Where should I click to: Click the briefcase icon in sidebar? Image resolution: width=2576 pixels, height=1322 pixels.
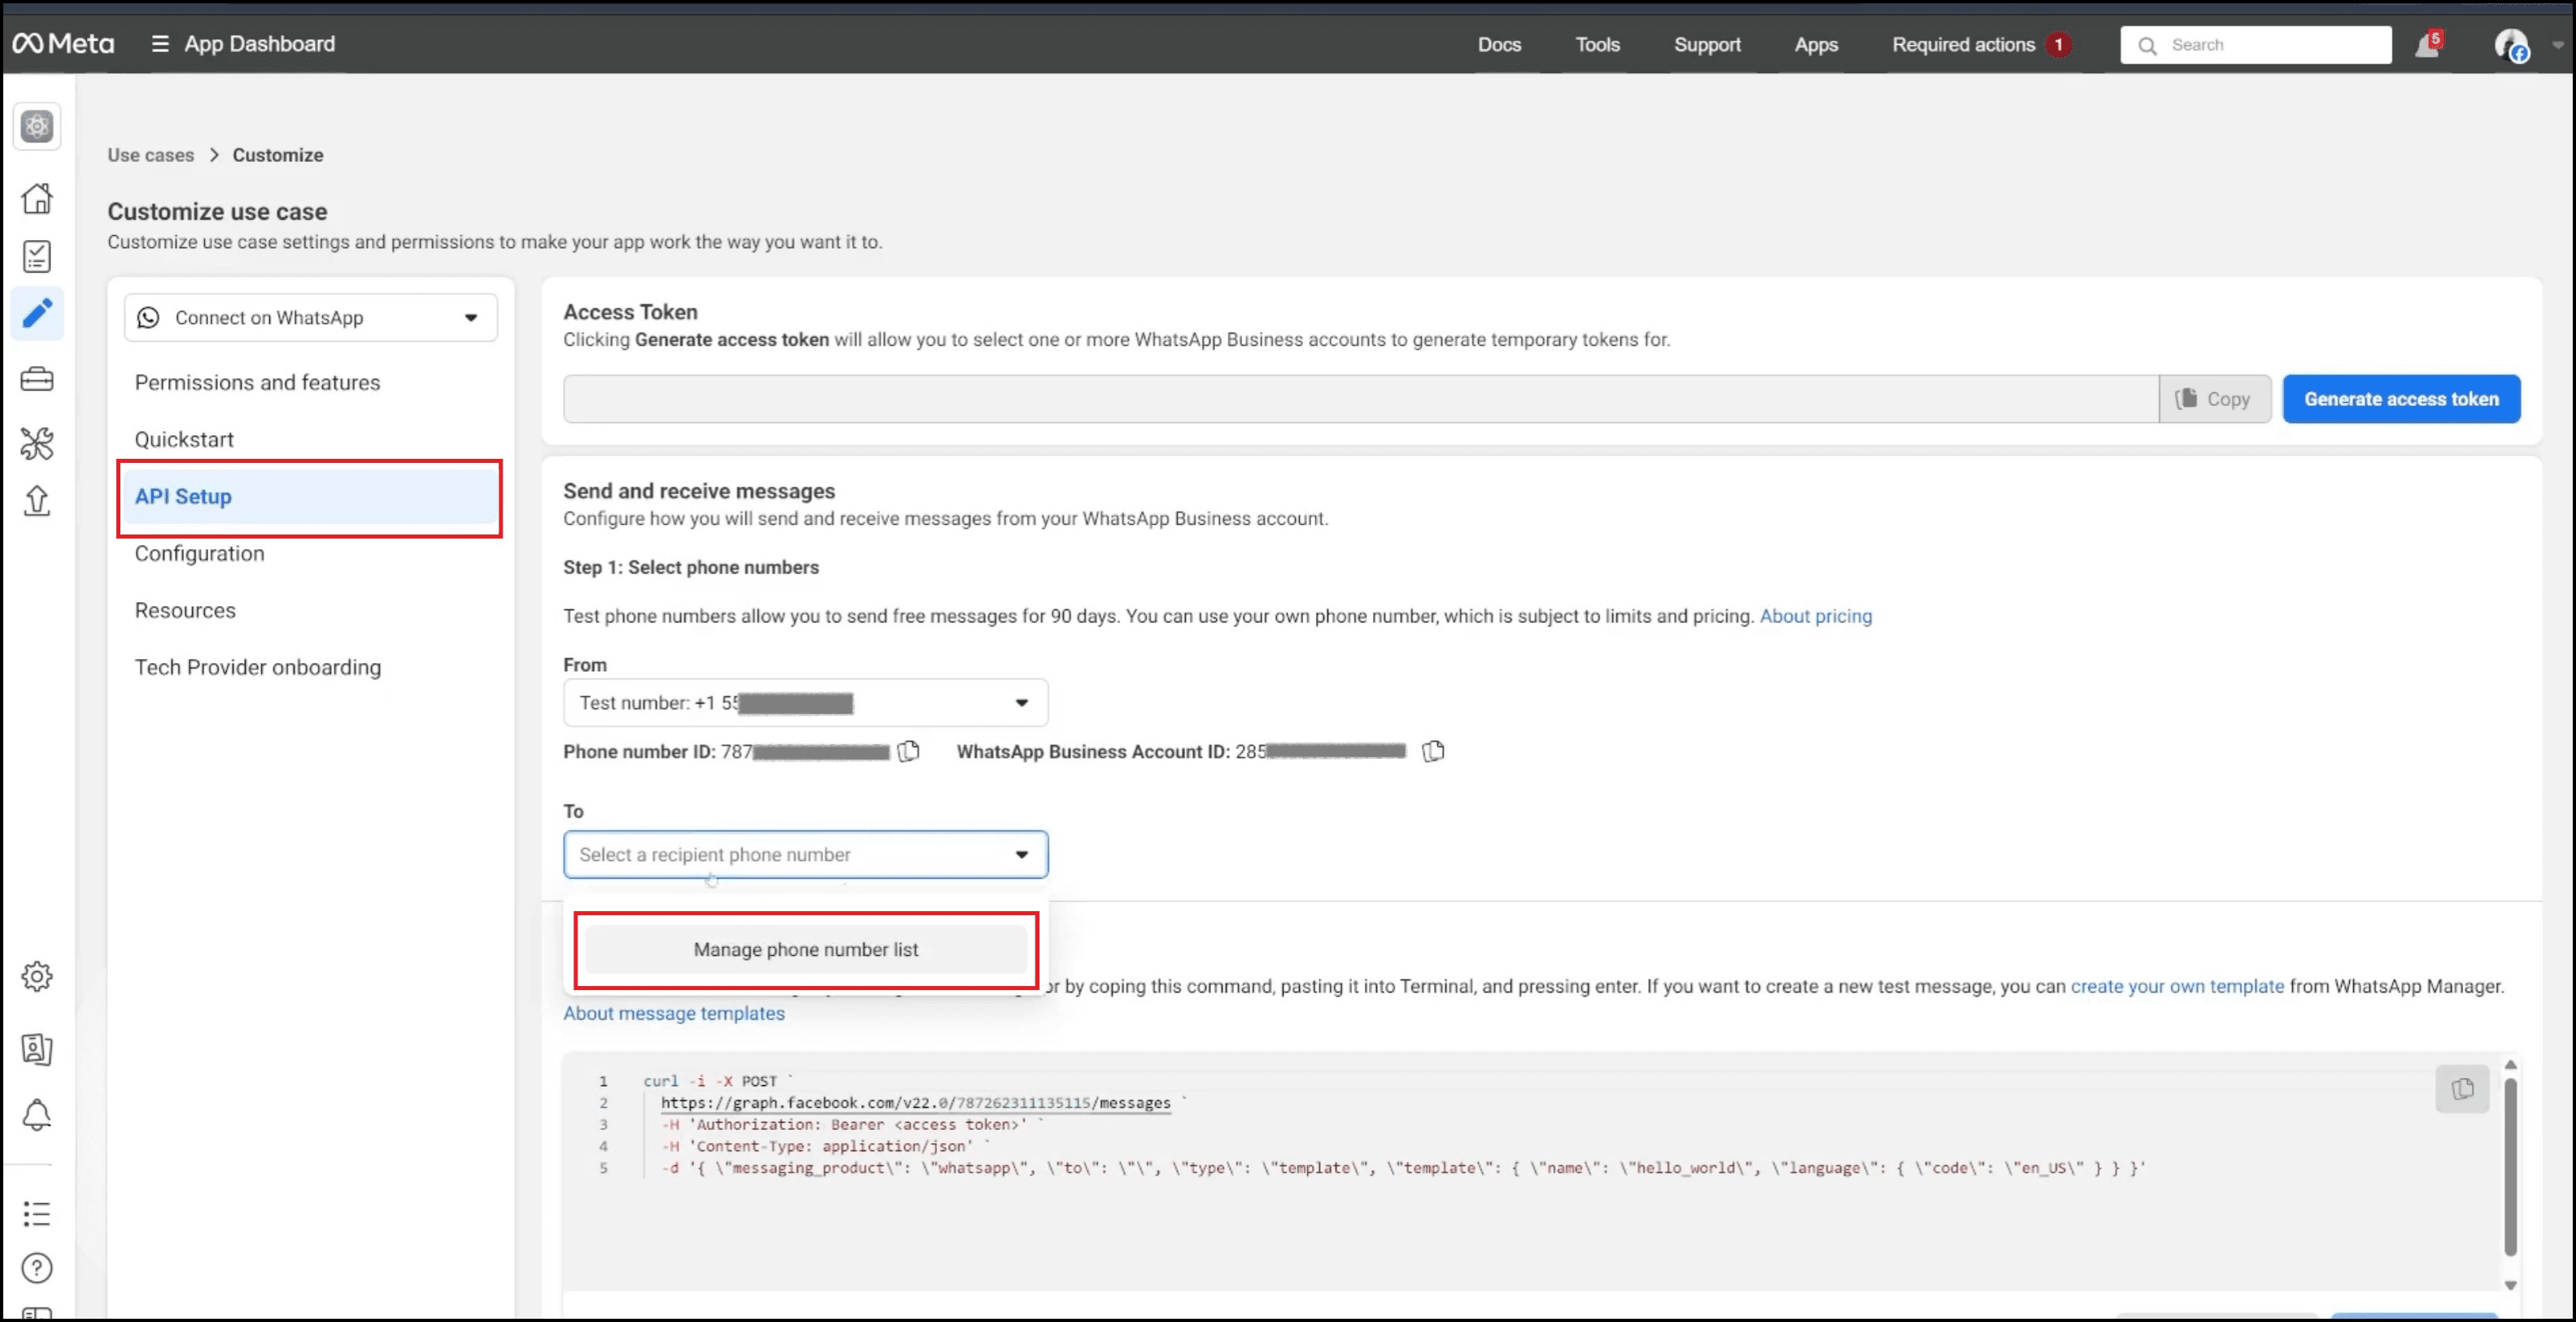pyautogui.click(x=37, y=380)
